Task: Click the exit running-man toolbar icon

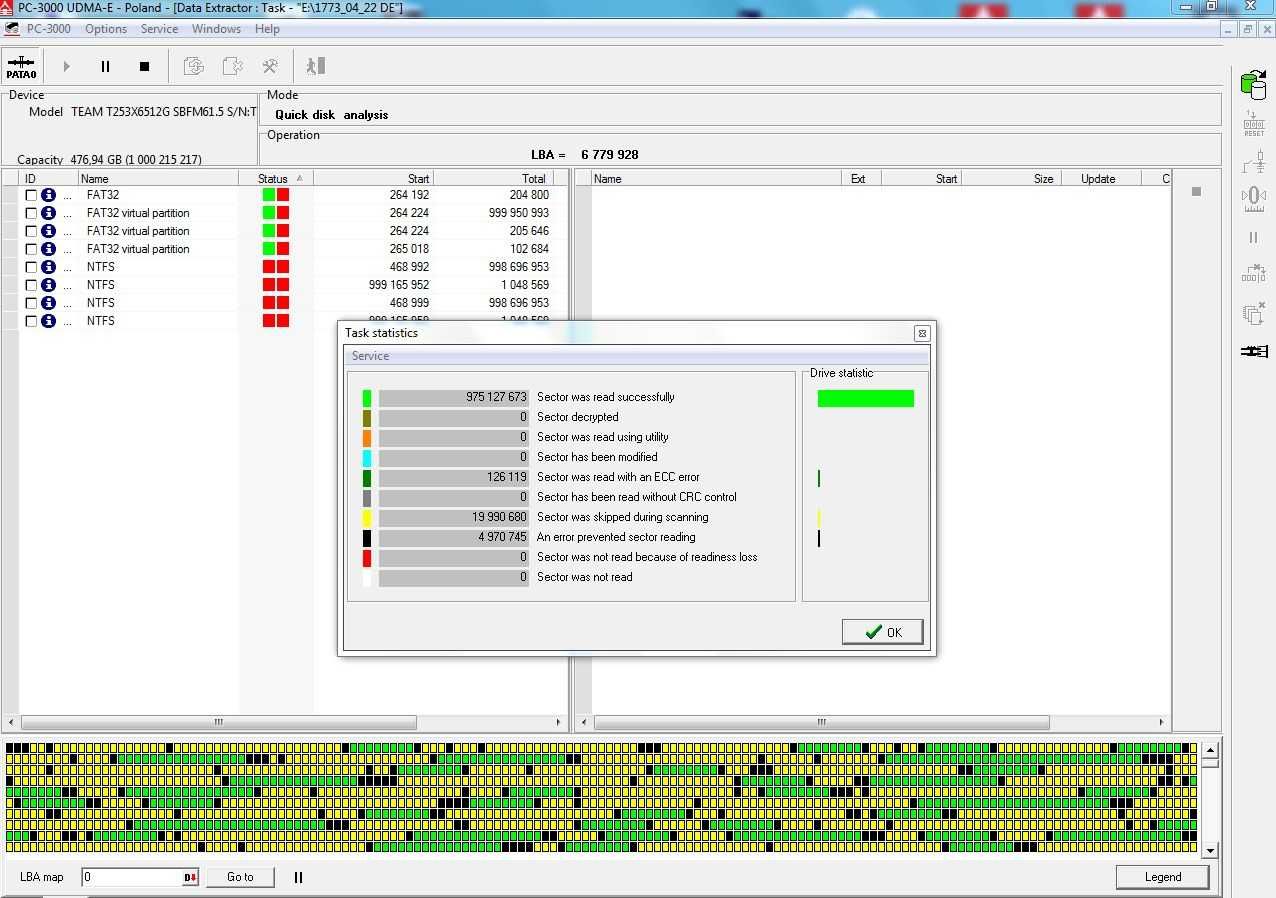Action: pyautogui.click(x=315, y=66)
